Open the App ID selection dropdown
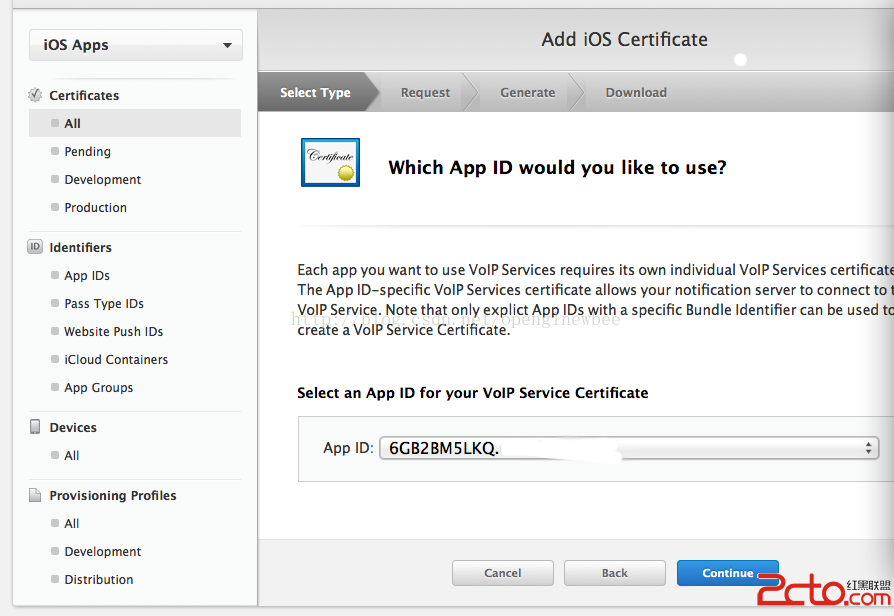The width and height of the screenshot is (894, 616). coord(628,448)
